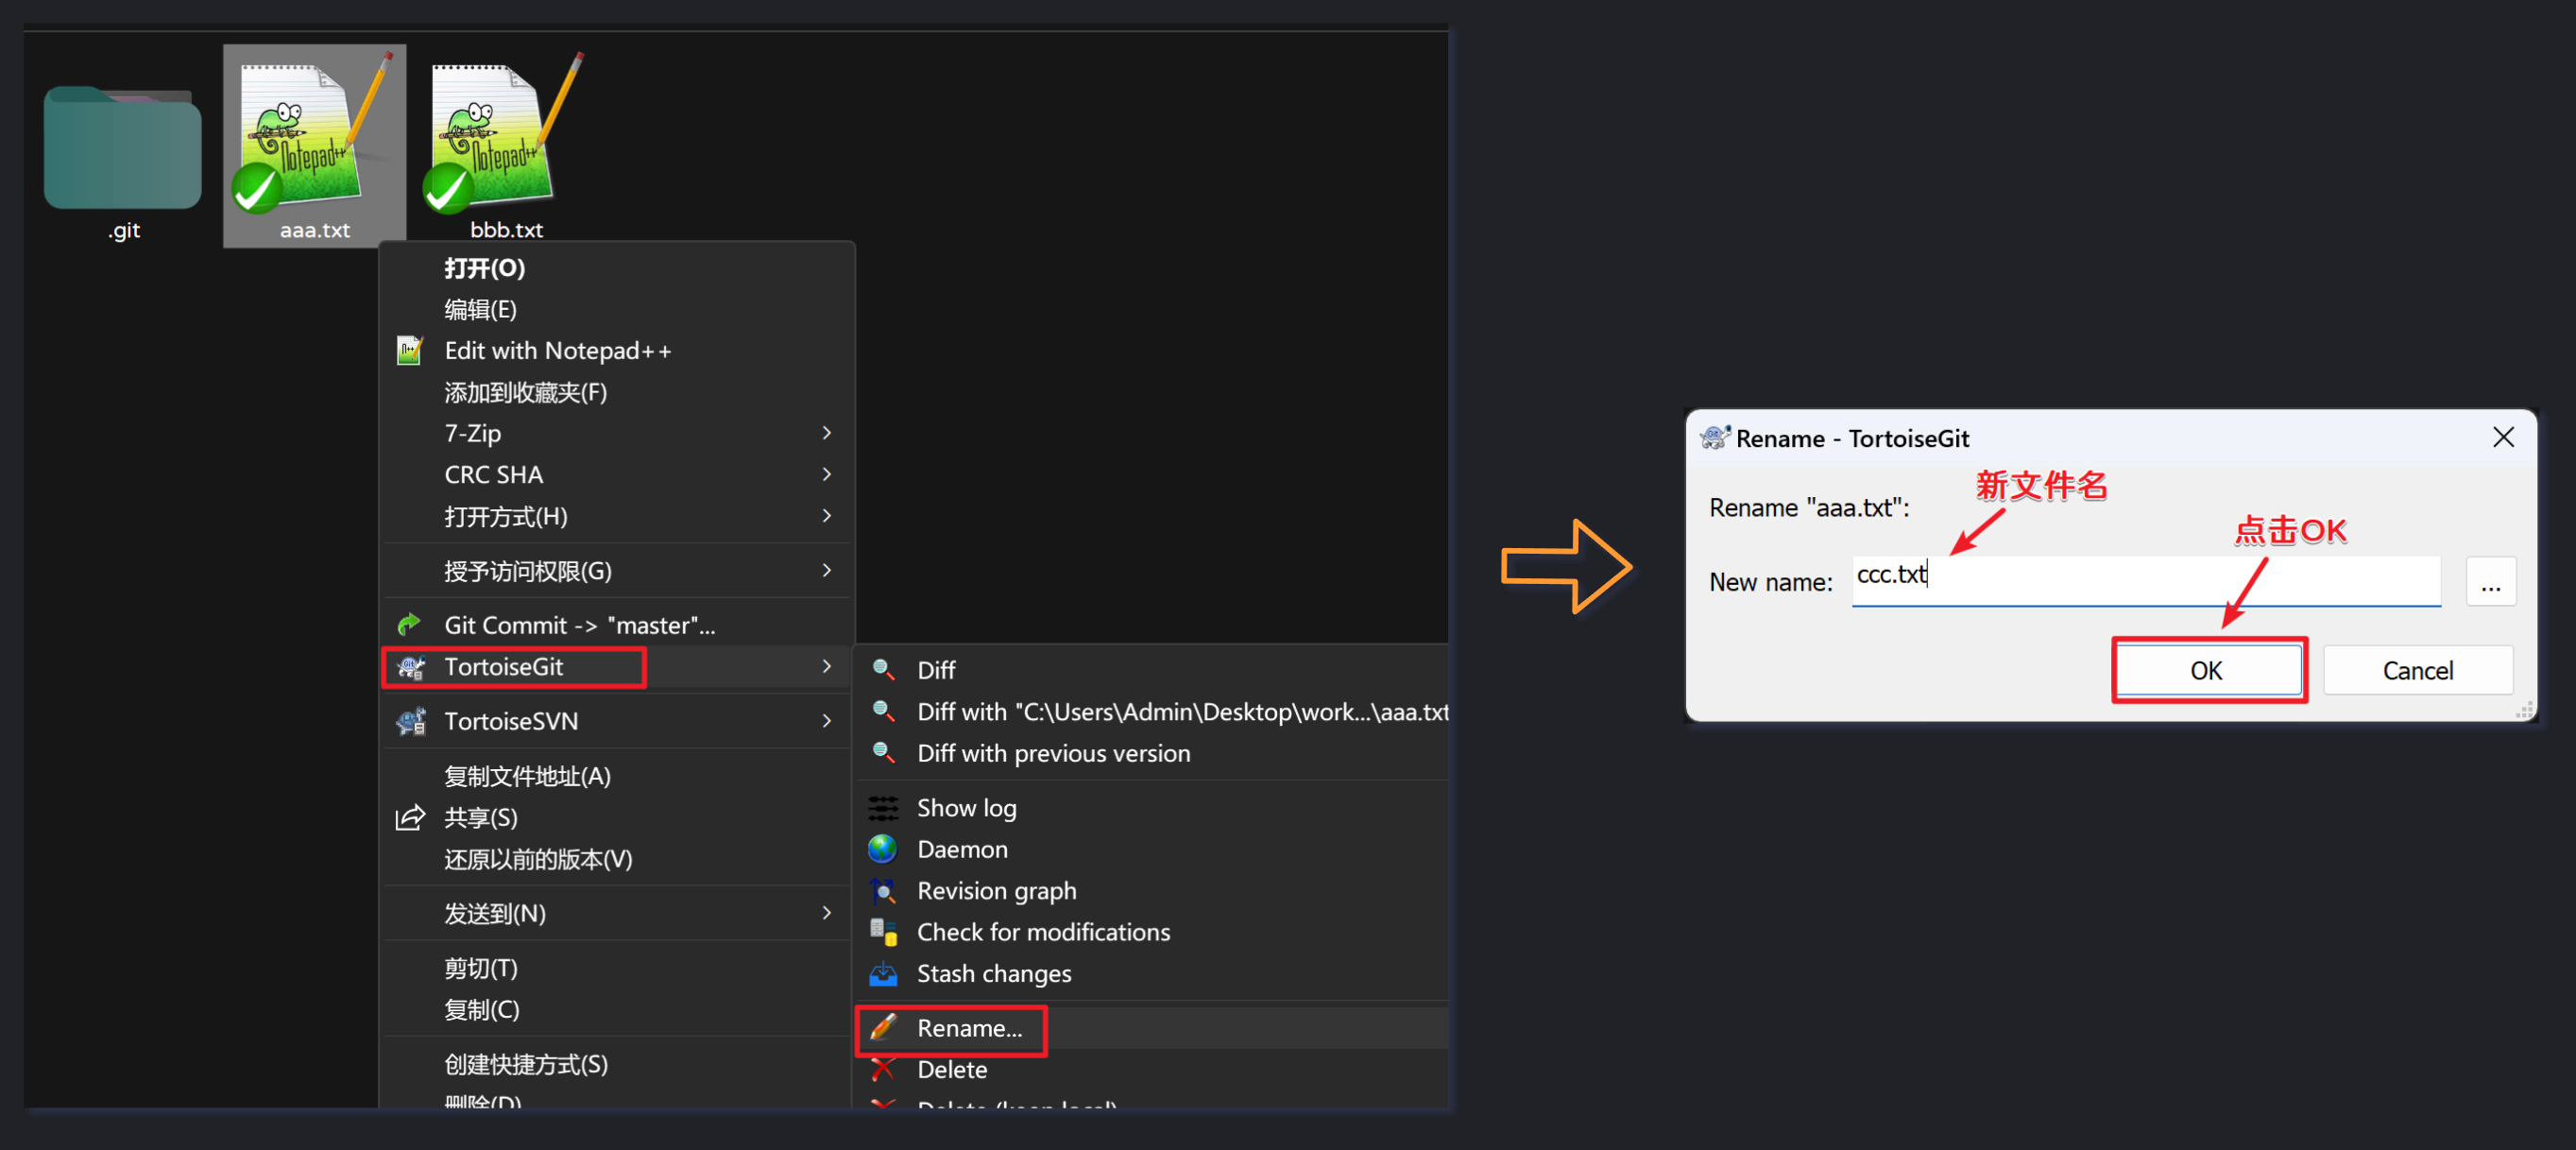Click the Revision graph icon
Image resolution: width=2576 pixels, height=1150 pixels.
coord(883,890)
